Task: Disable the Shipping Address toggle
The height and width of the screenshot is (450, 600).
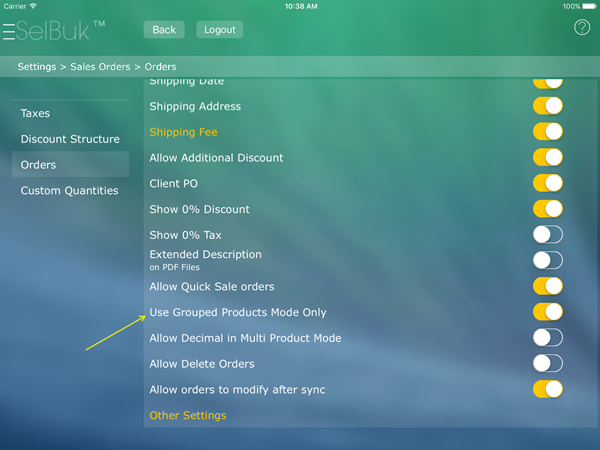Action: point(547,106)
